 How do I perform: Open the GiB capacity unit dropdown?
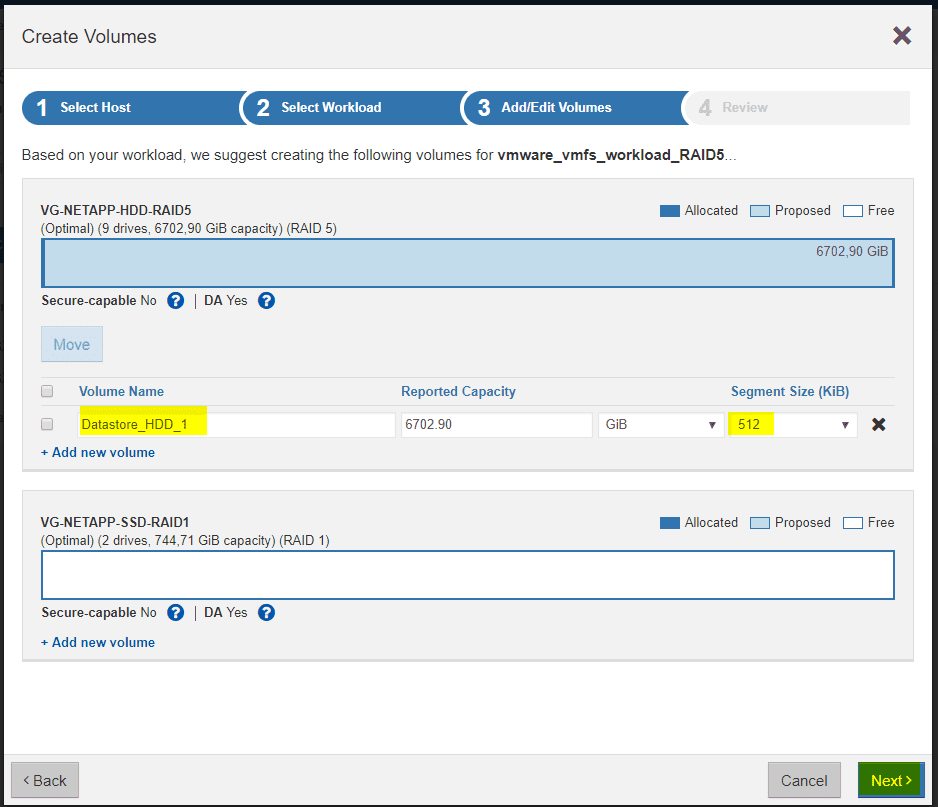(660, 424)
